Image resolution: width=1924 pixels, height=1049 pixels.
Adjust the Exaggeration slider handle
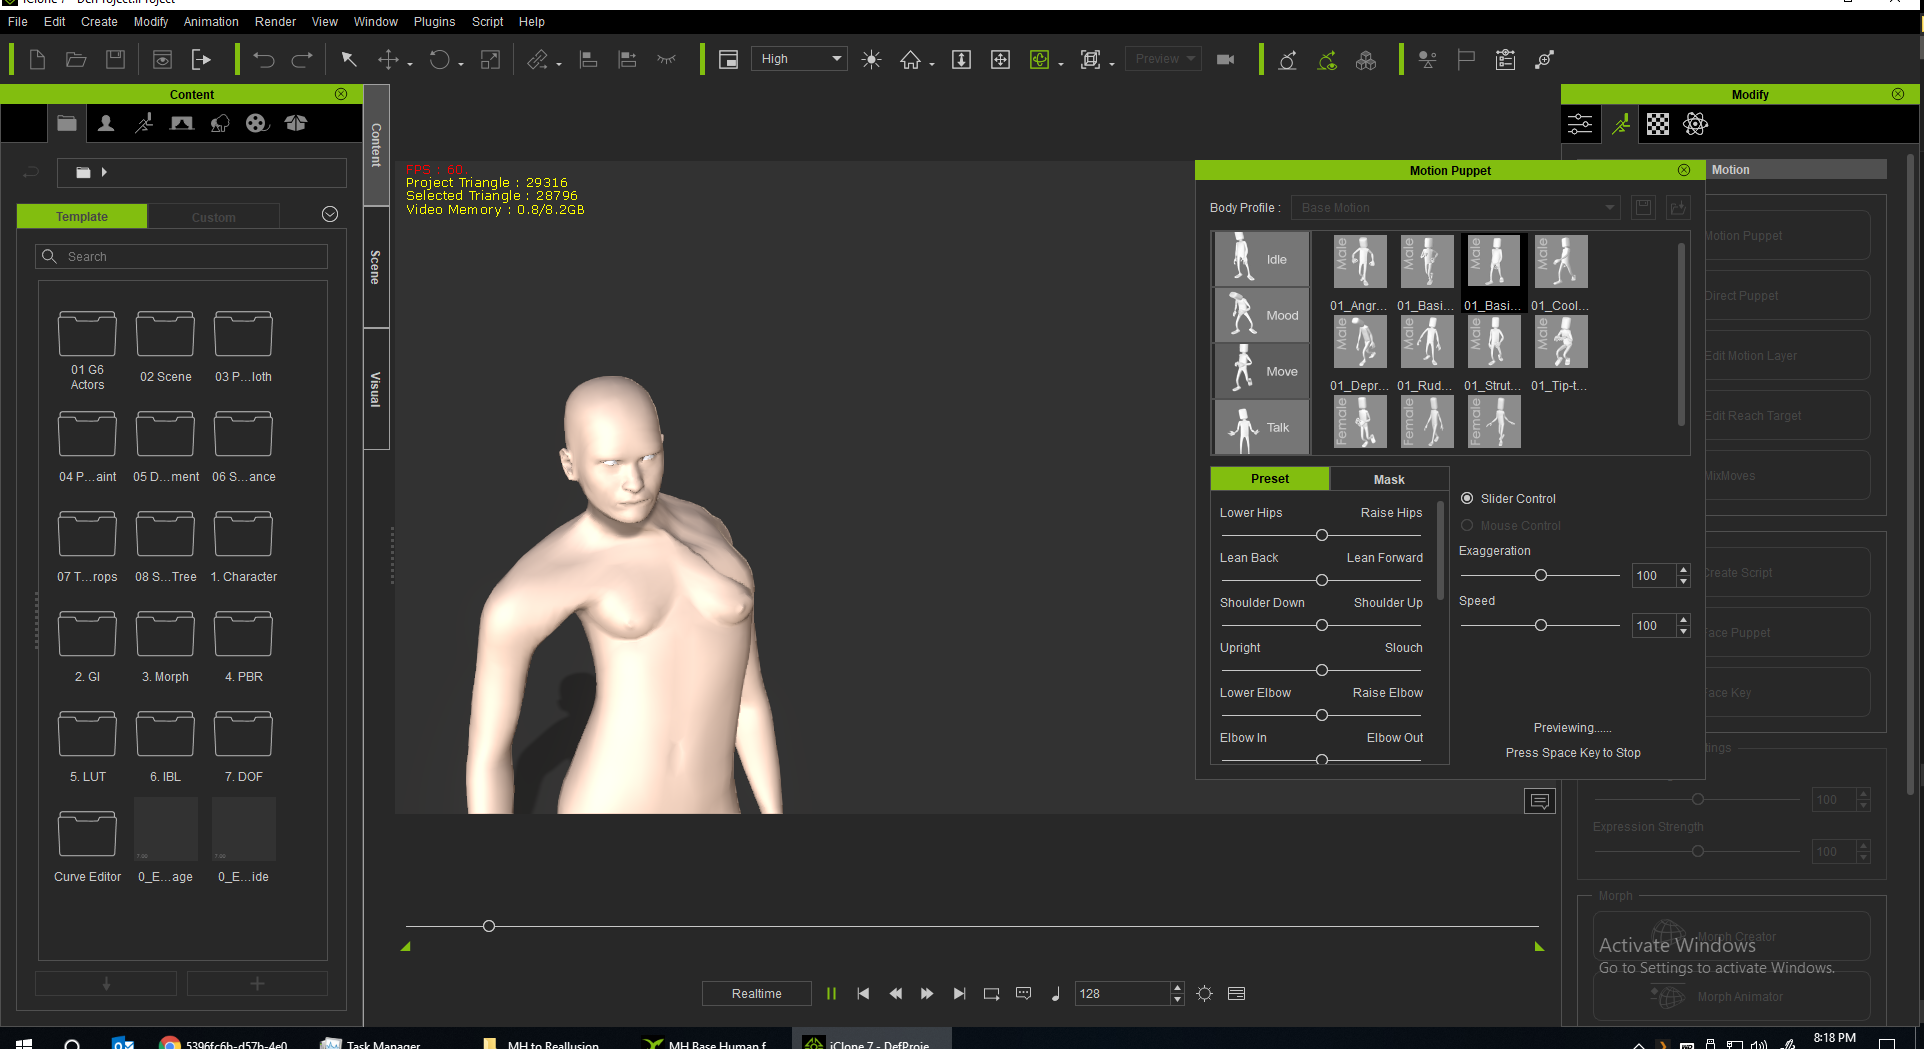[x=1541, y=575]
